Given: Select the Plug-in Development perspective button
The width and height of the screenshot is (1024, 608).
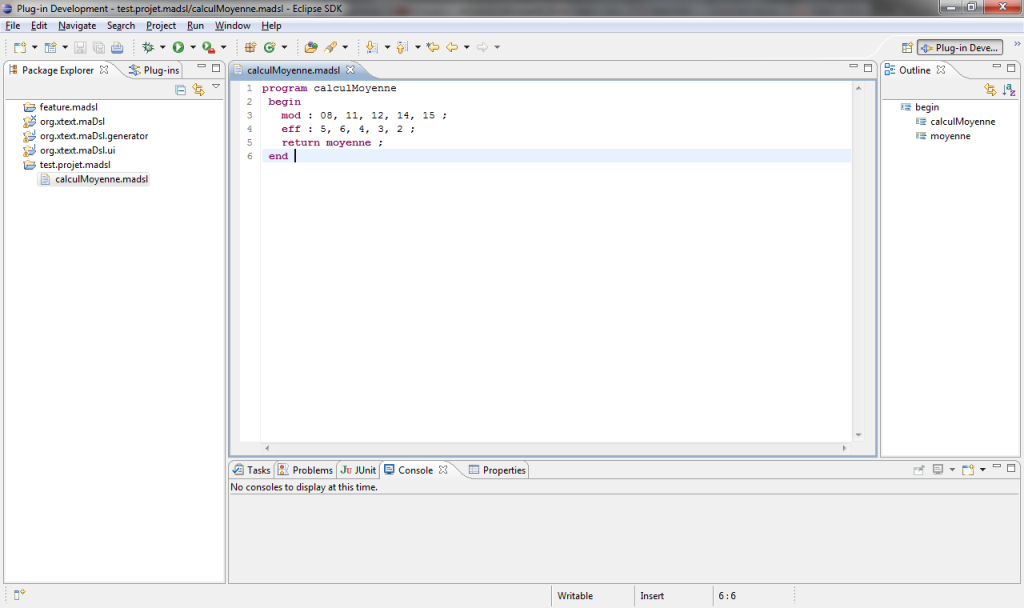Looking at the screenshot, I should (959, 47).
